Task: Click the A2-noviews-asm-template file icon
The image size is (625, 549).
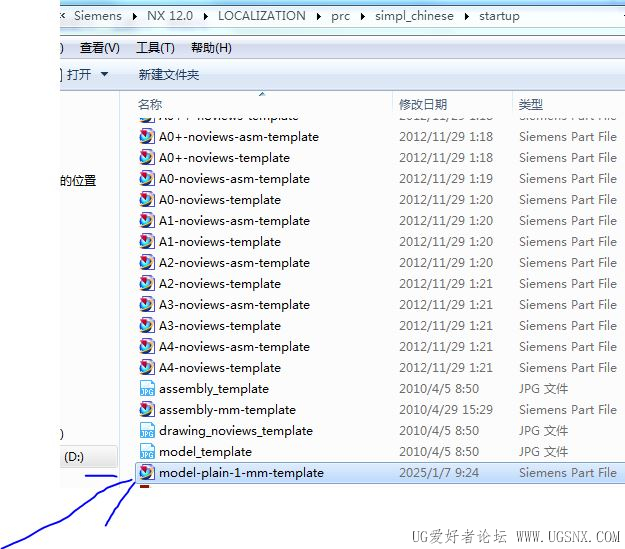Action: [147, 263]
